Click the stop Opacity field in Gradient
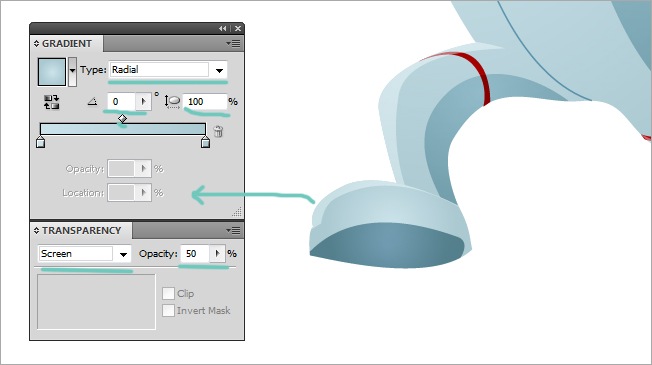 pyautogui.click(x=121, y=169)
